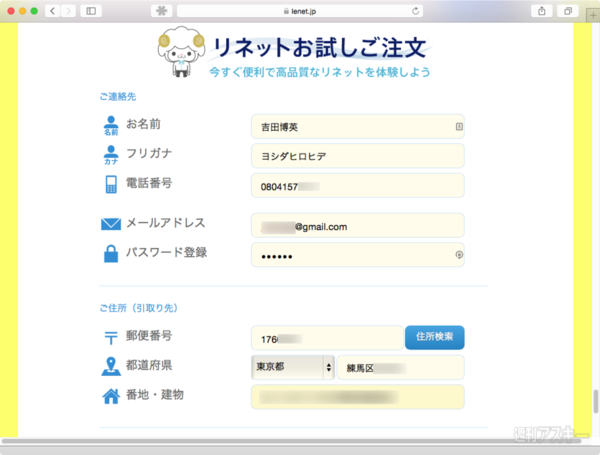Click the ご連絡先 section label
Viewport: 600px width, 455px height.
click(118, 96)
